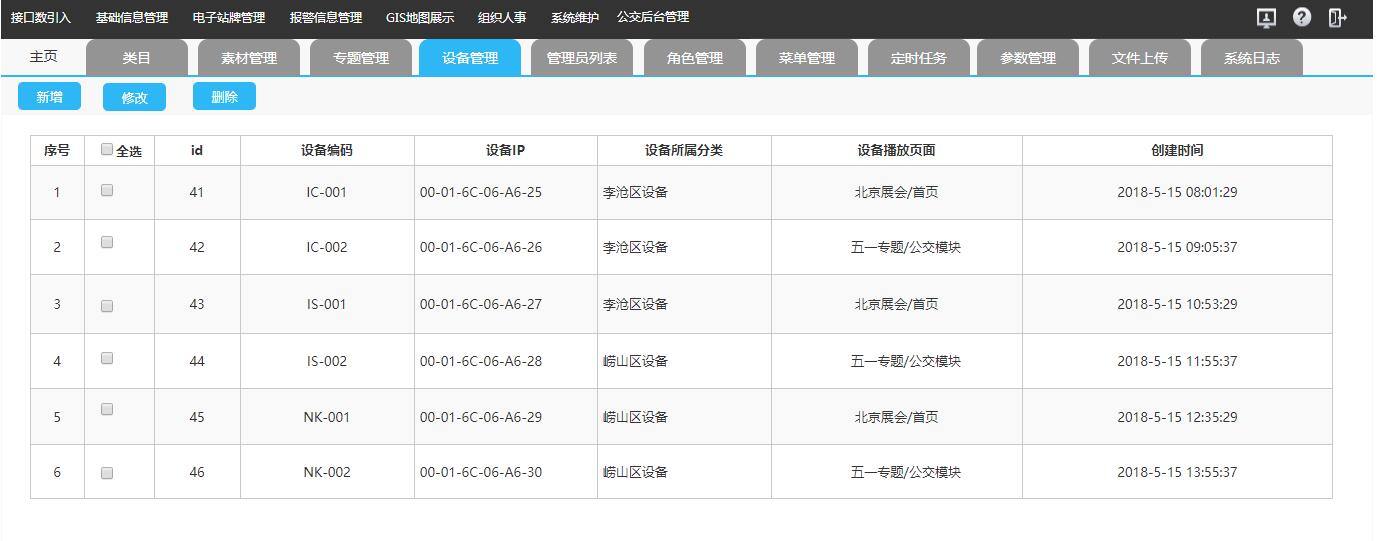This screenshot has height=541, width=1377.
Task: Select device code cell NK-002
Action: (327, 472)
